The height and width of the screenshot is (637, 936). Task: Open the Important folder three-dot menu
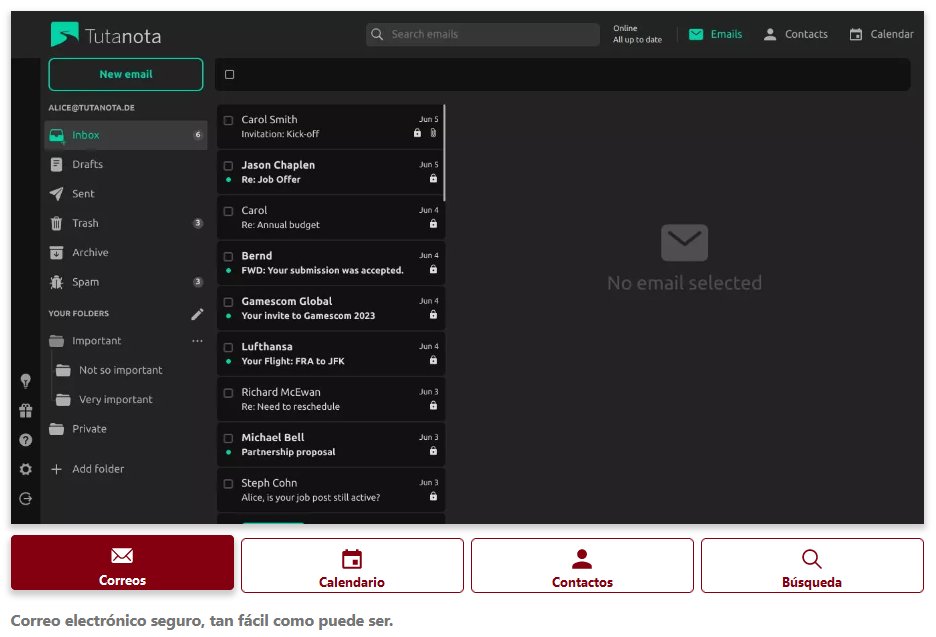197,341
